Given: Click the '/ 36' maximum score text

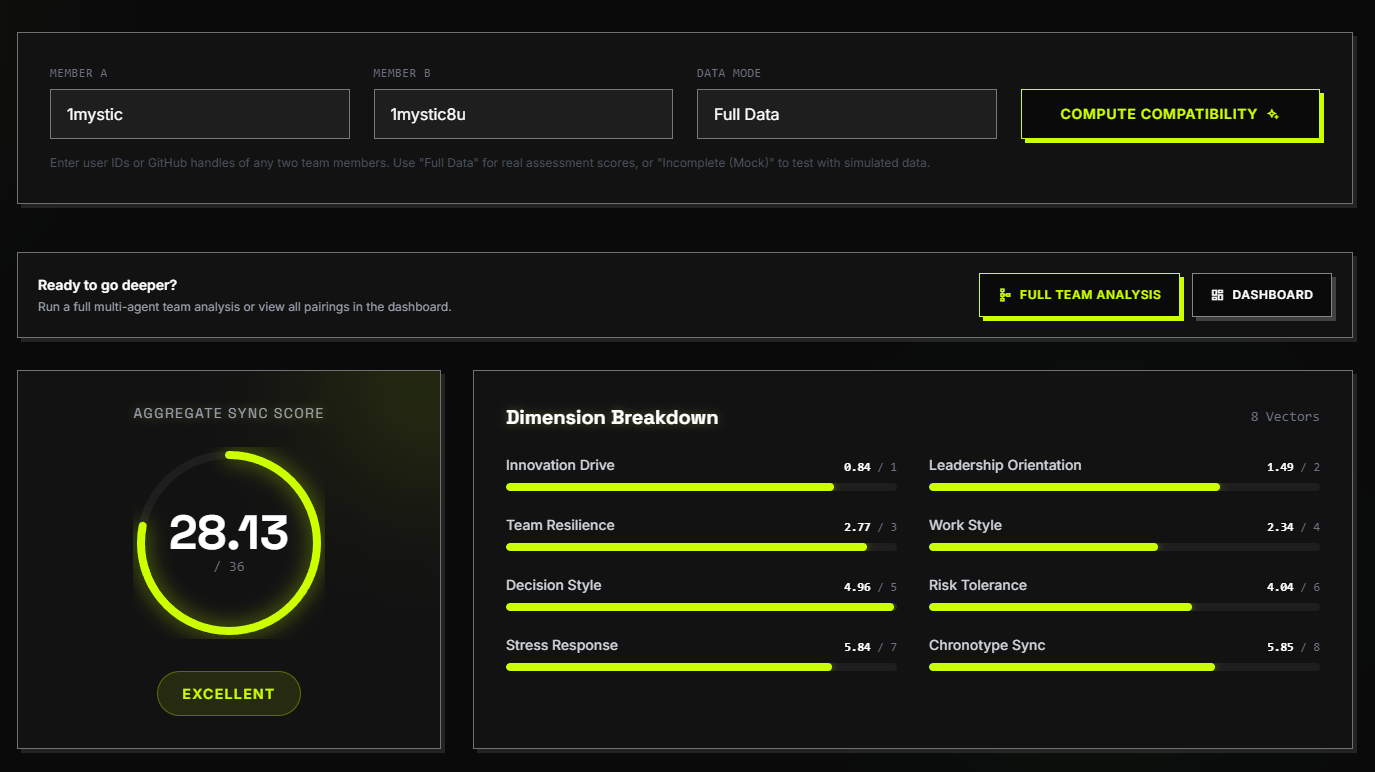Looking at the screenshot, I should click(x=229, y=567).
